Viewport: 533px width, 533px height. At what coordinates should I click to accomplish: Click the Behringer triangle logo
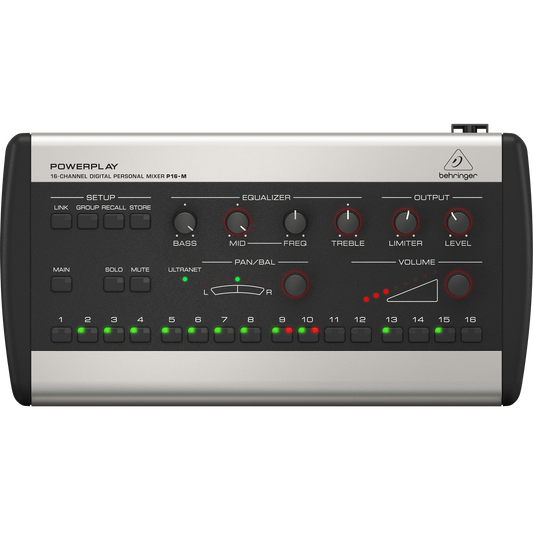coord(458,160)
